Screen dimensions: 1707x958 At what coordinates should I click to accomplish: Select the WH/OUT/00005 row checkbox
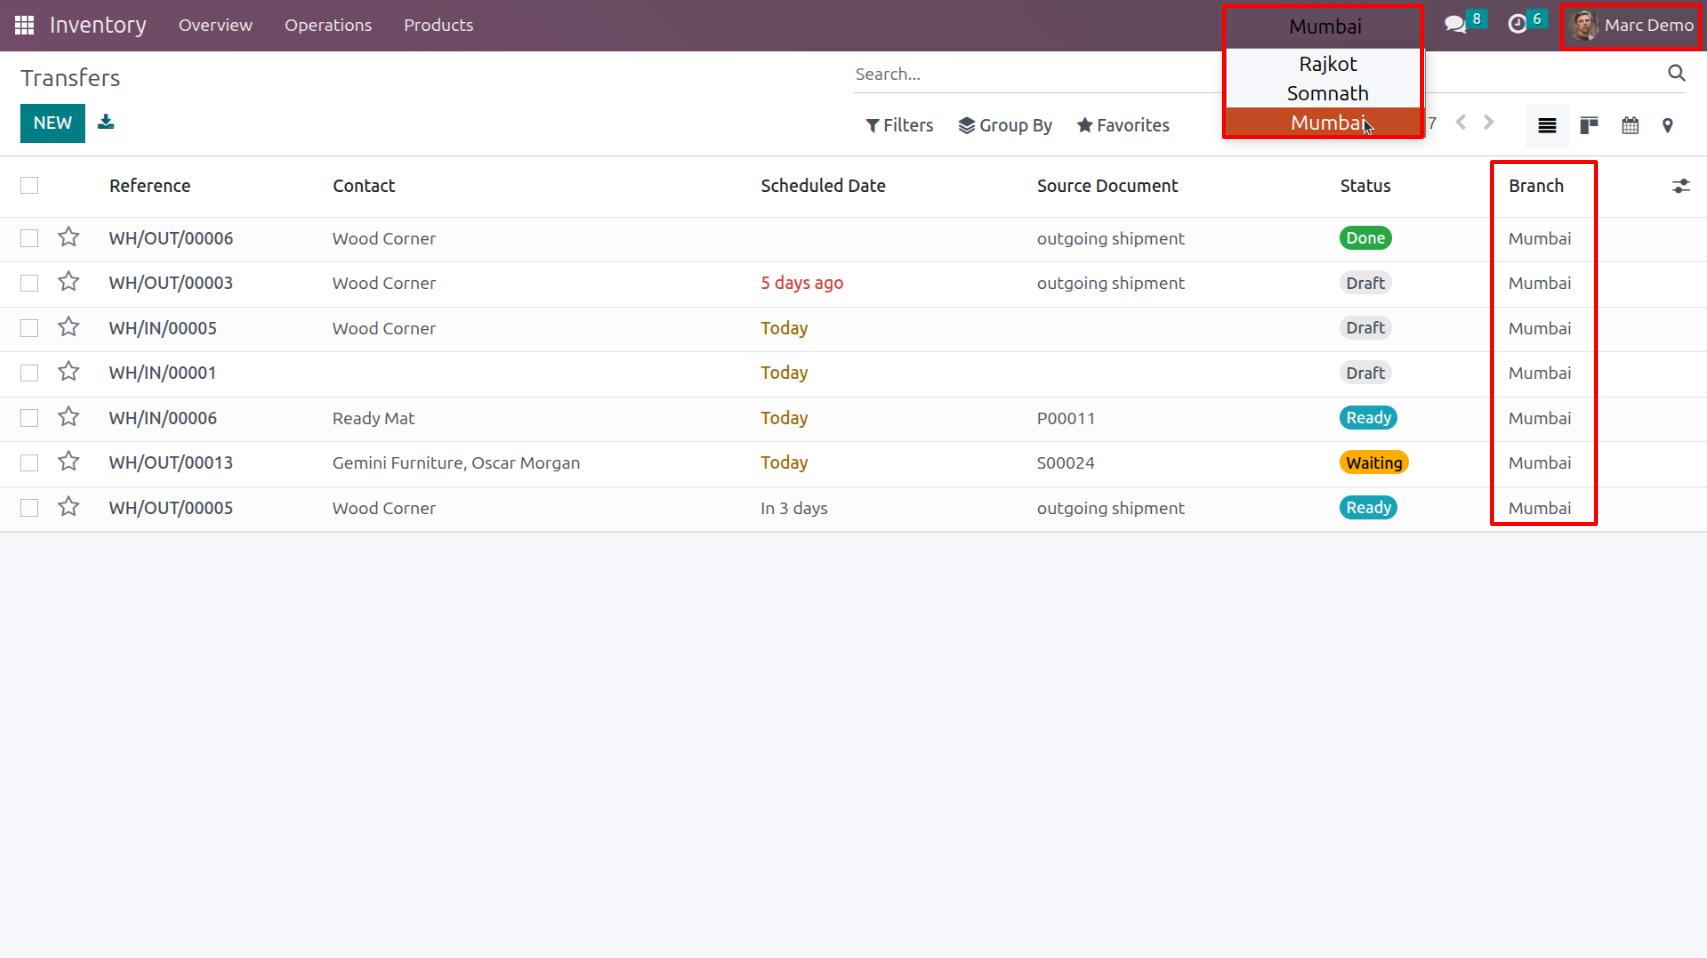tap(29, 508)
